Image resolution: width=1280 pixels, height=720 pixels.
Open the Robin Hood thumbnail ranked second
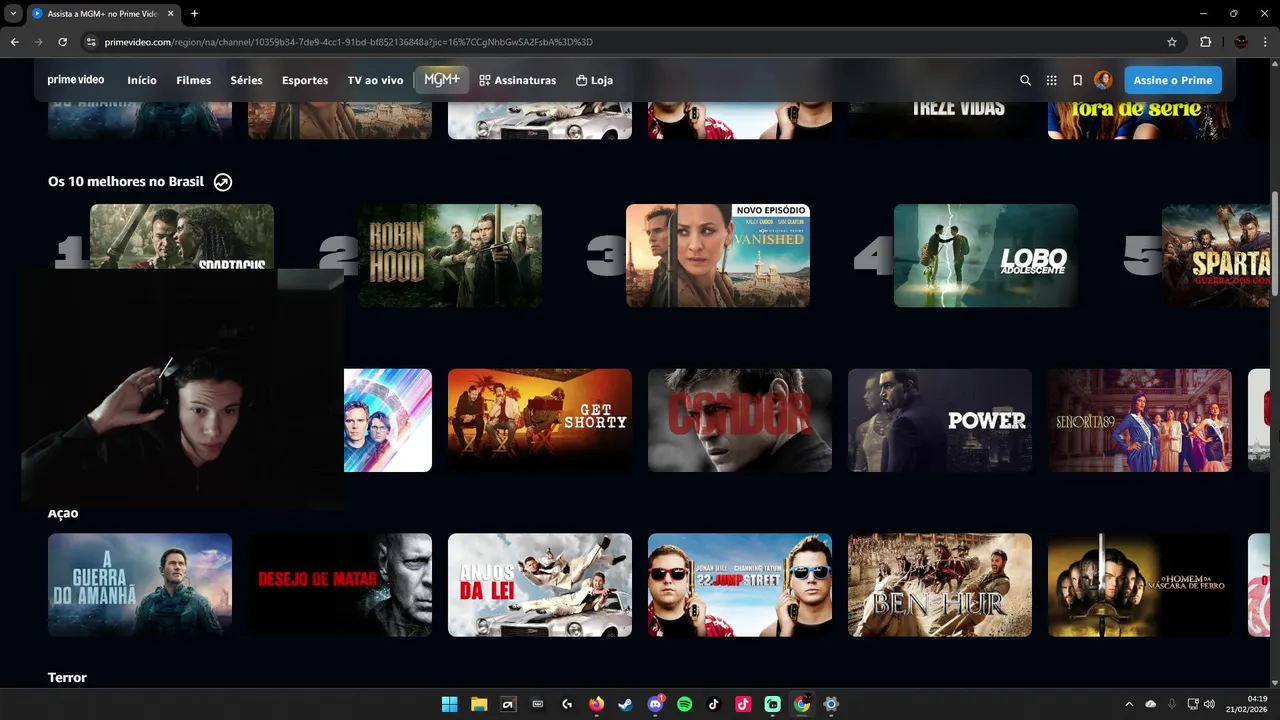450,256
